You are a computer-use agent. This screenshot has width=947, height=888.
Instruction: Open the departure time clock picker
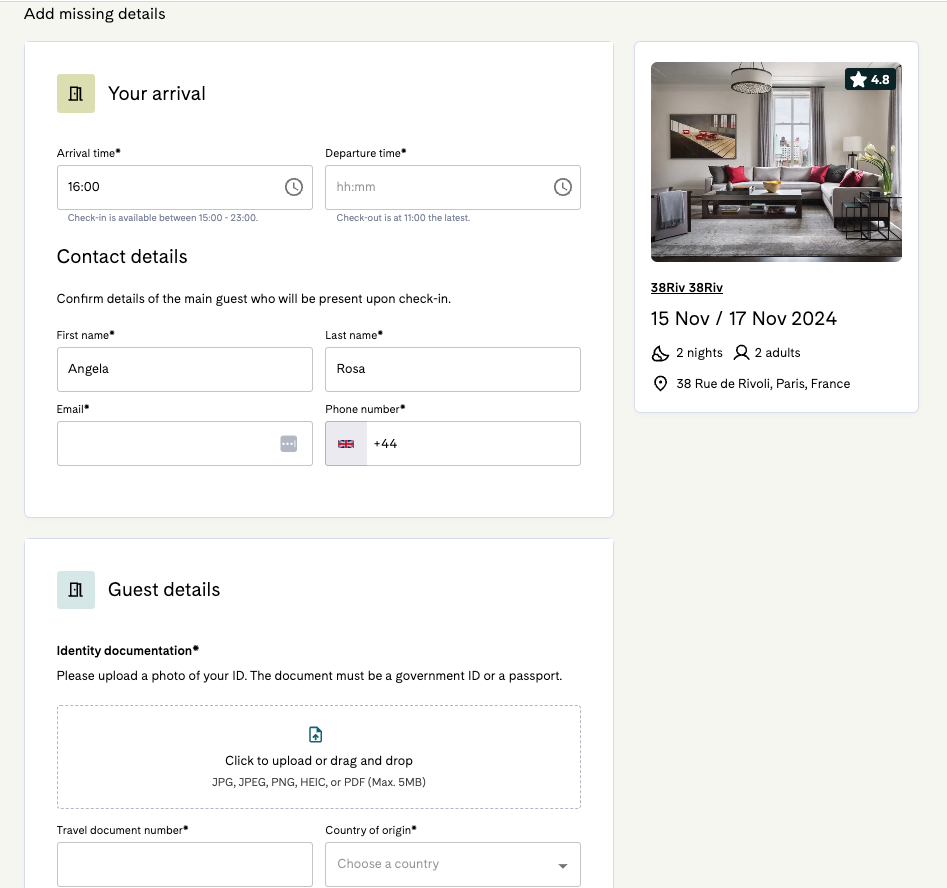(562, 187)
